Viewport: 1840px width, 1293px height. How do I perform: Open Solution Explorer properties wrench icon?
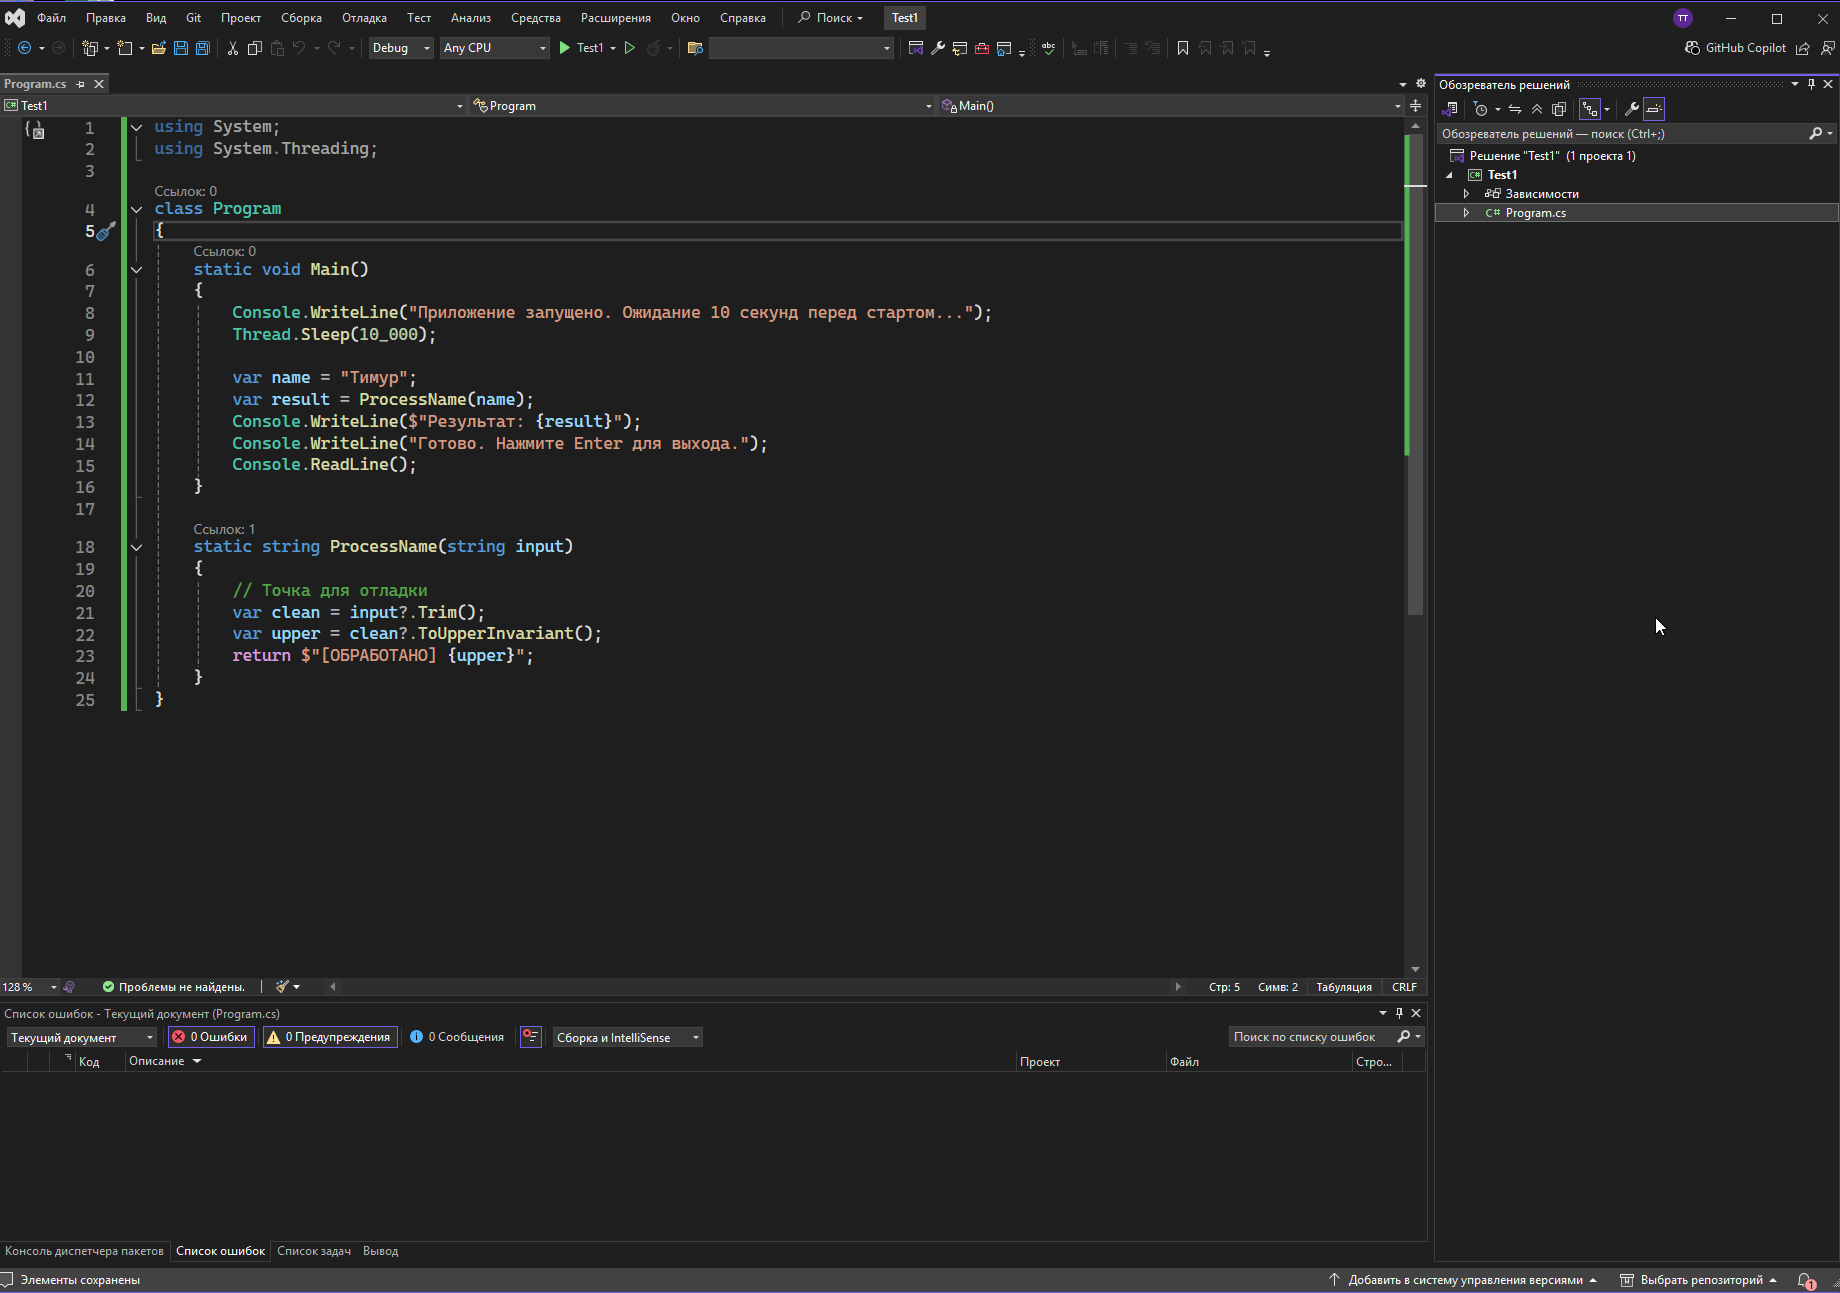[1631, 109]
